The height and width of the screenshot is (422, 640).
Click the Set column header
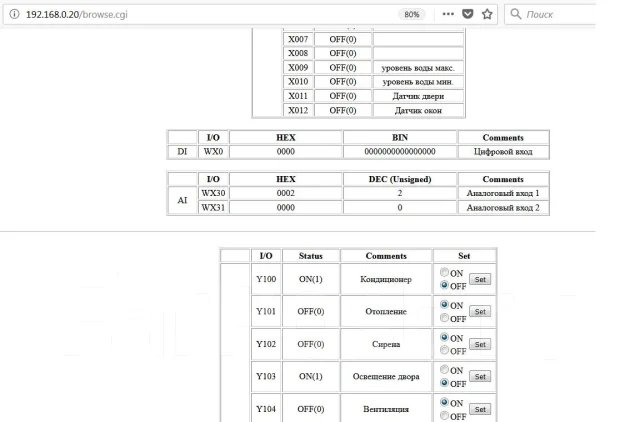[464, 256]
